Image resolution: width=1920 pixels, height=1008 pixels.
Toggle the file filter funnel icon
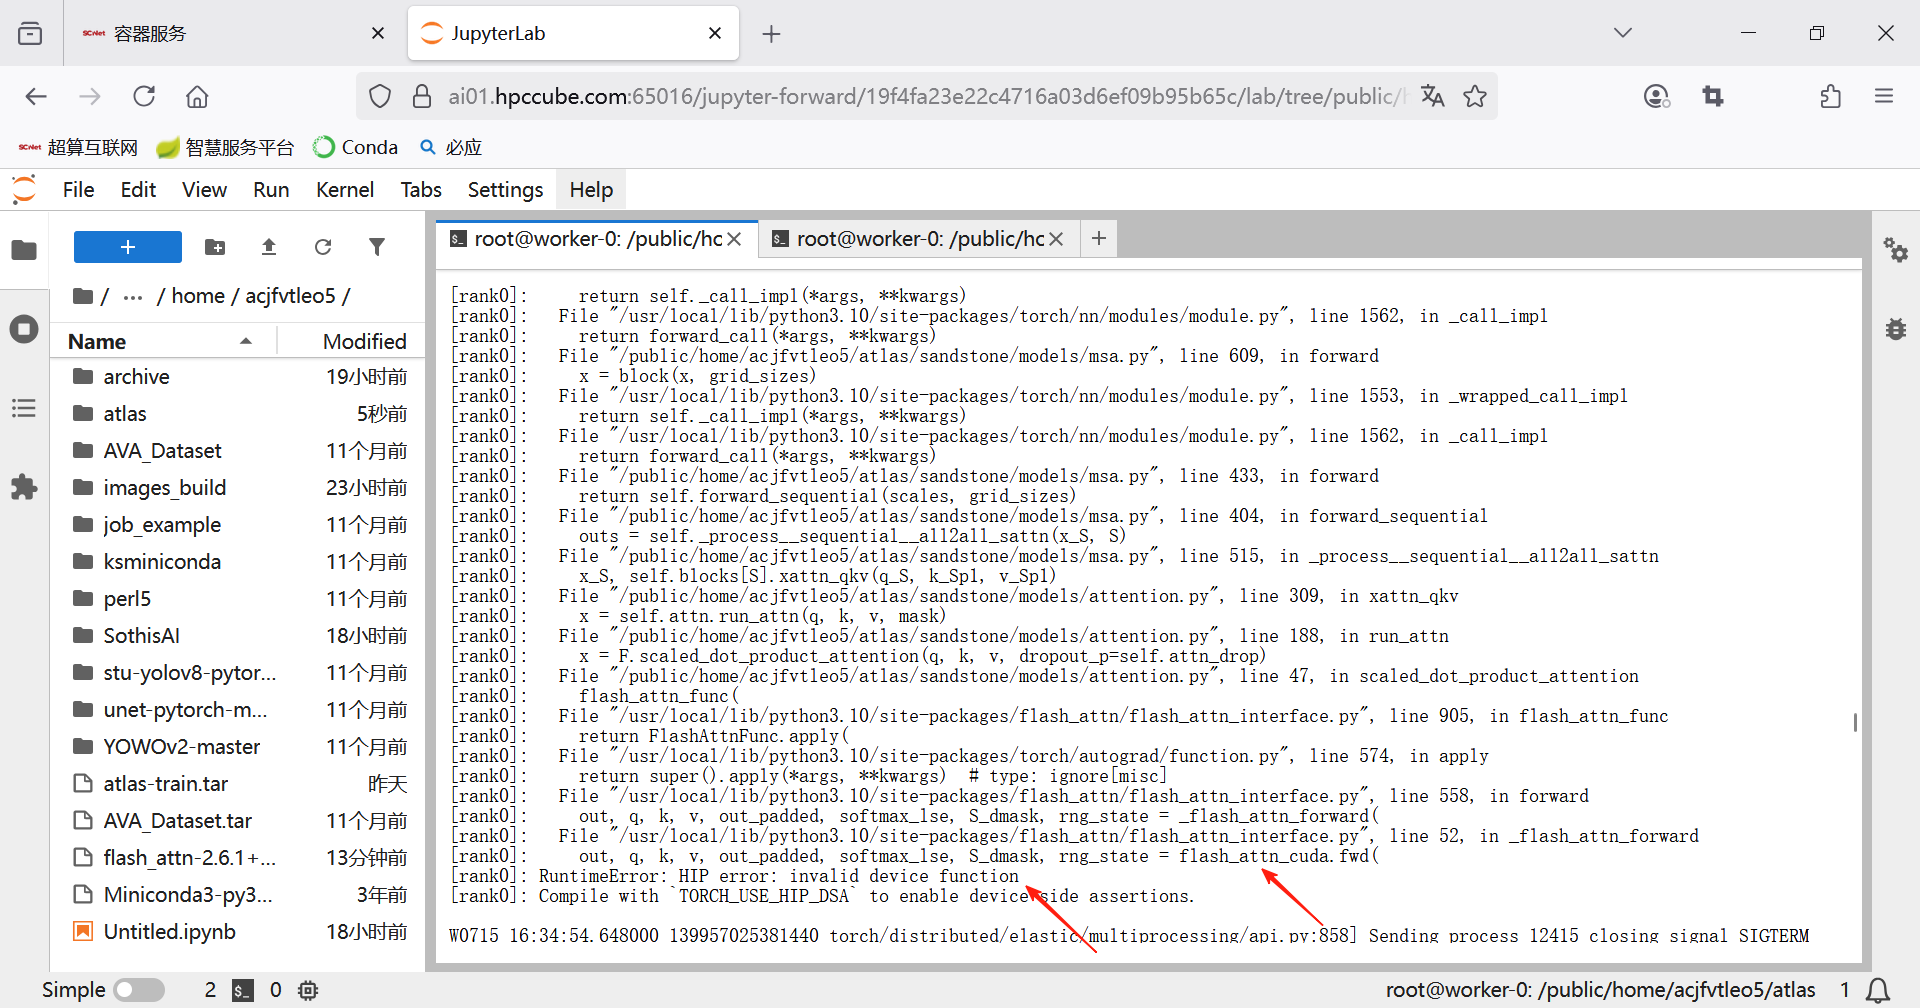point(377,247)
